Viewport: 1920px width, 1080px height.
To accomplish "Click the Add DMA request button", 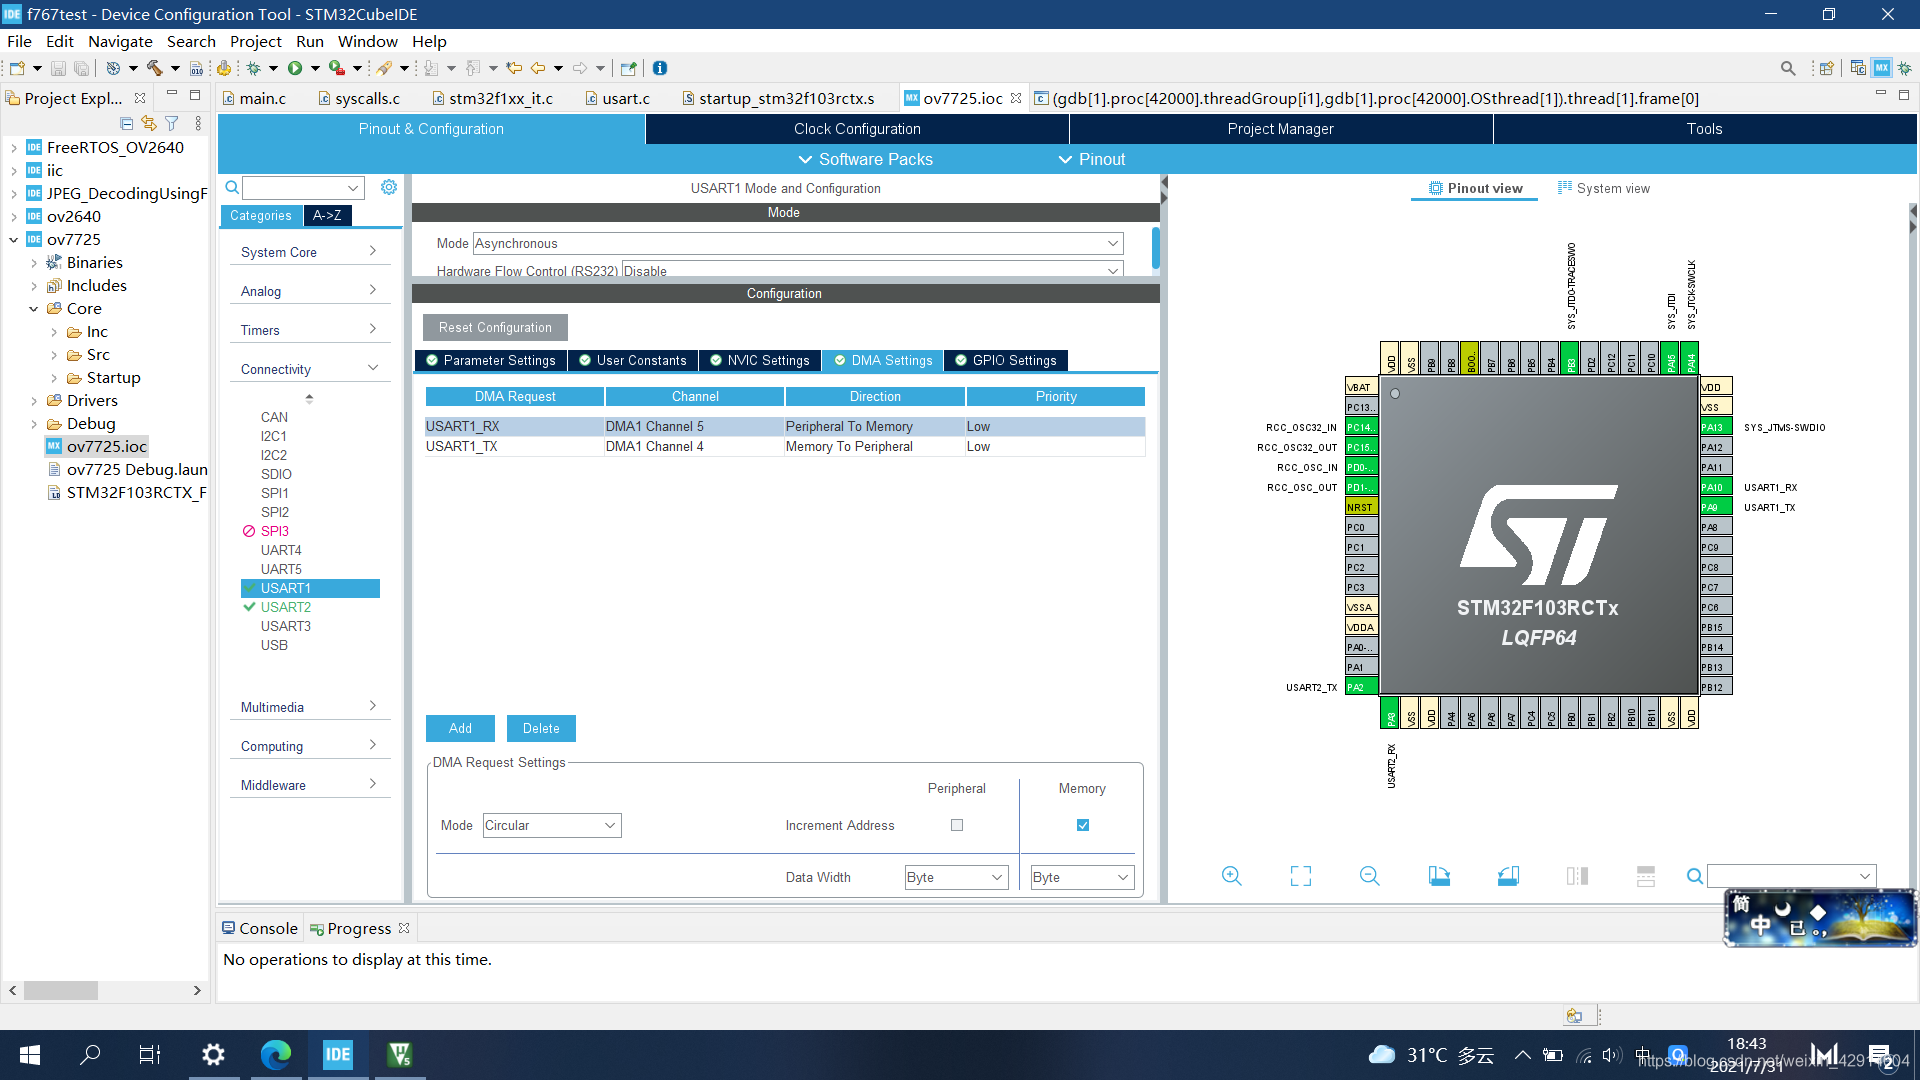I will [x=460, y=728].
